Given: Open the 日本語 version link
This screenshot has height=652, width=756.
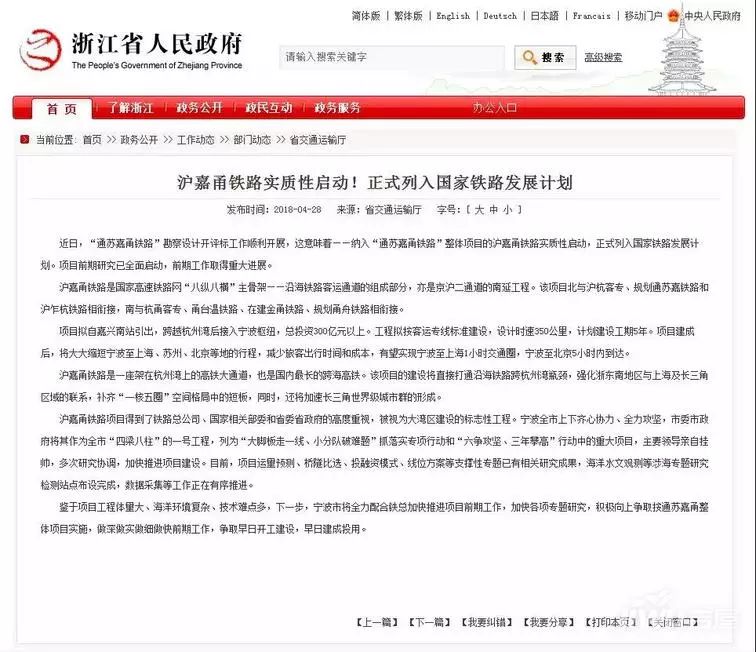Looking at the screenshot, I should (544, 16).
